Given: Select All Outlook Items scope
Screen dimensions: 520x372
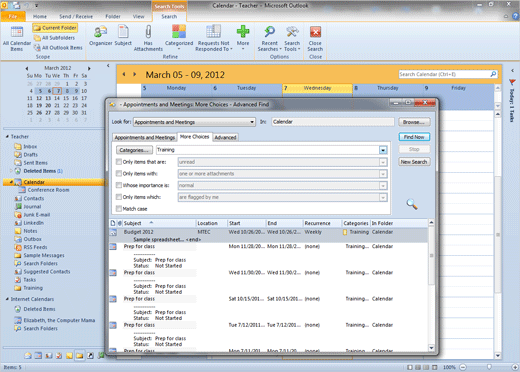Looking at the screenshot, I should pos(58,48).
